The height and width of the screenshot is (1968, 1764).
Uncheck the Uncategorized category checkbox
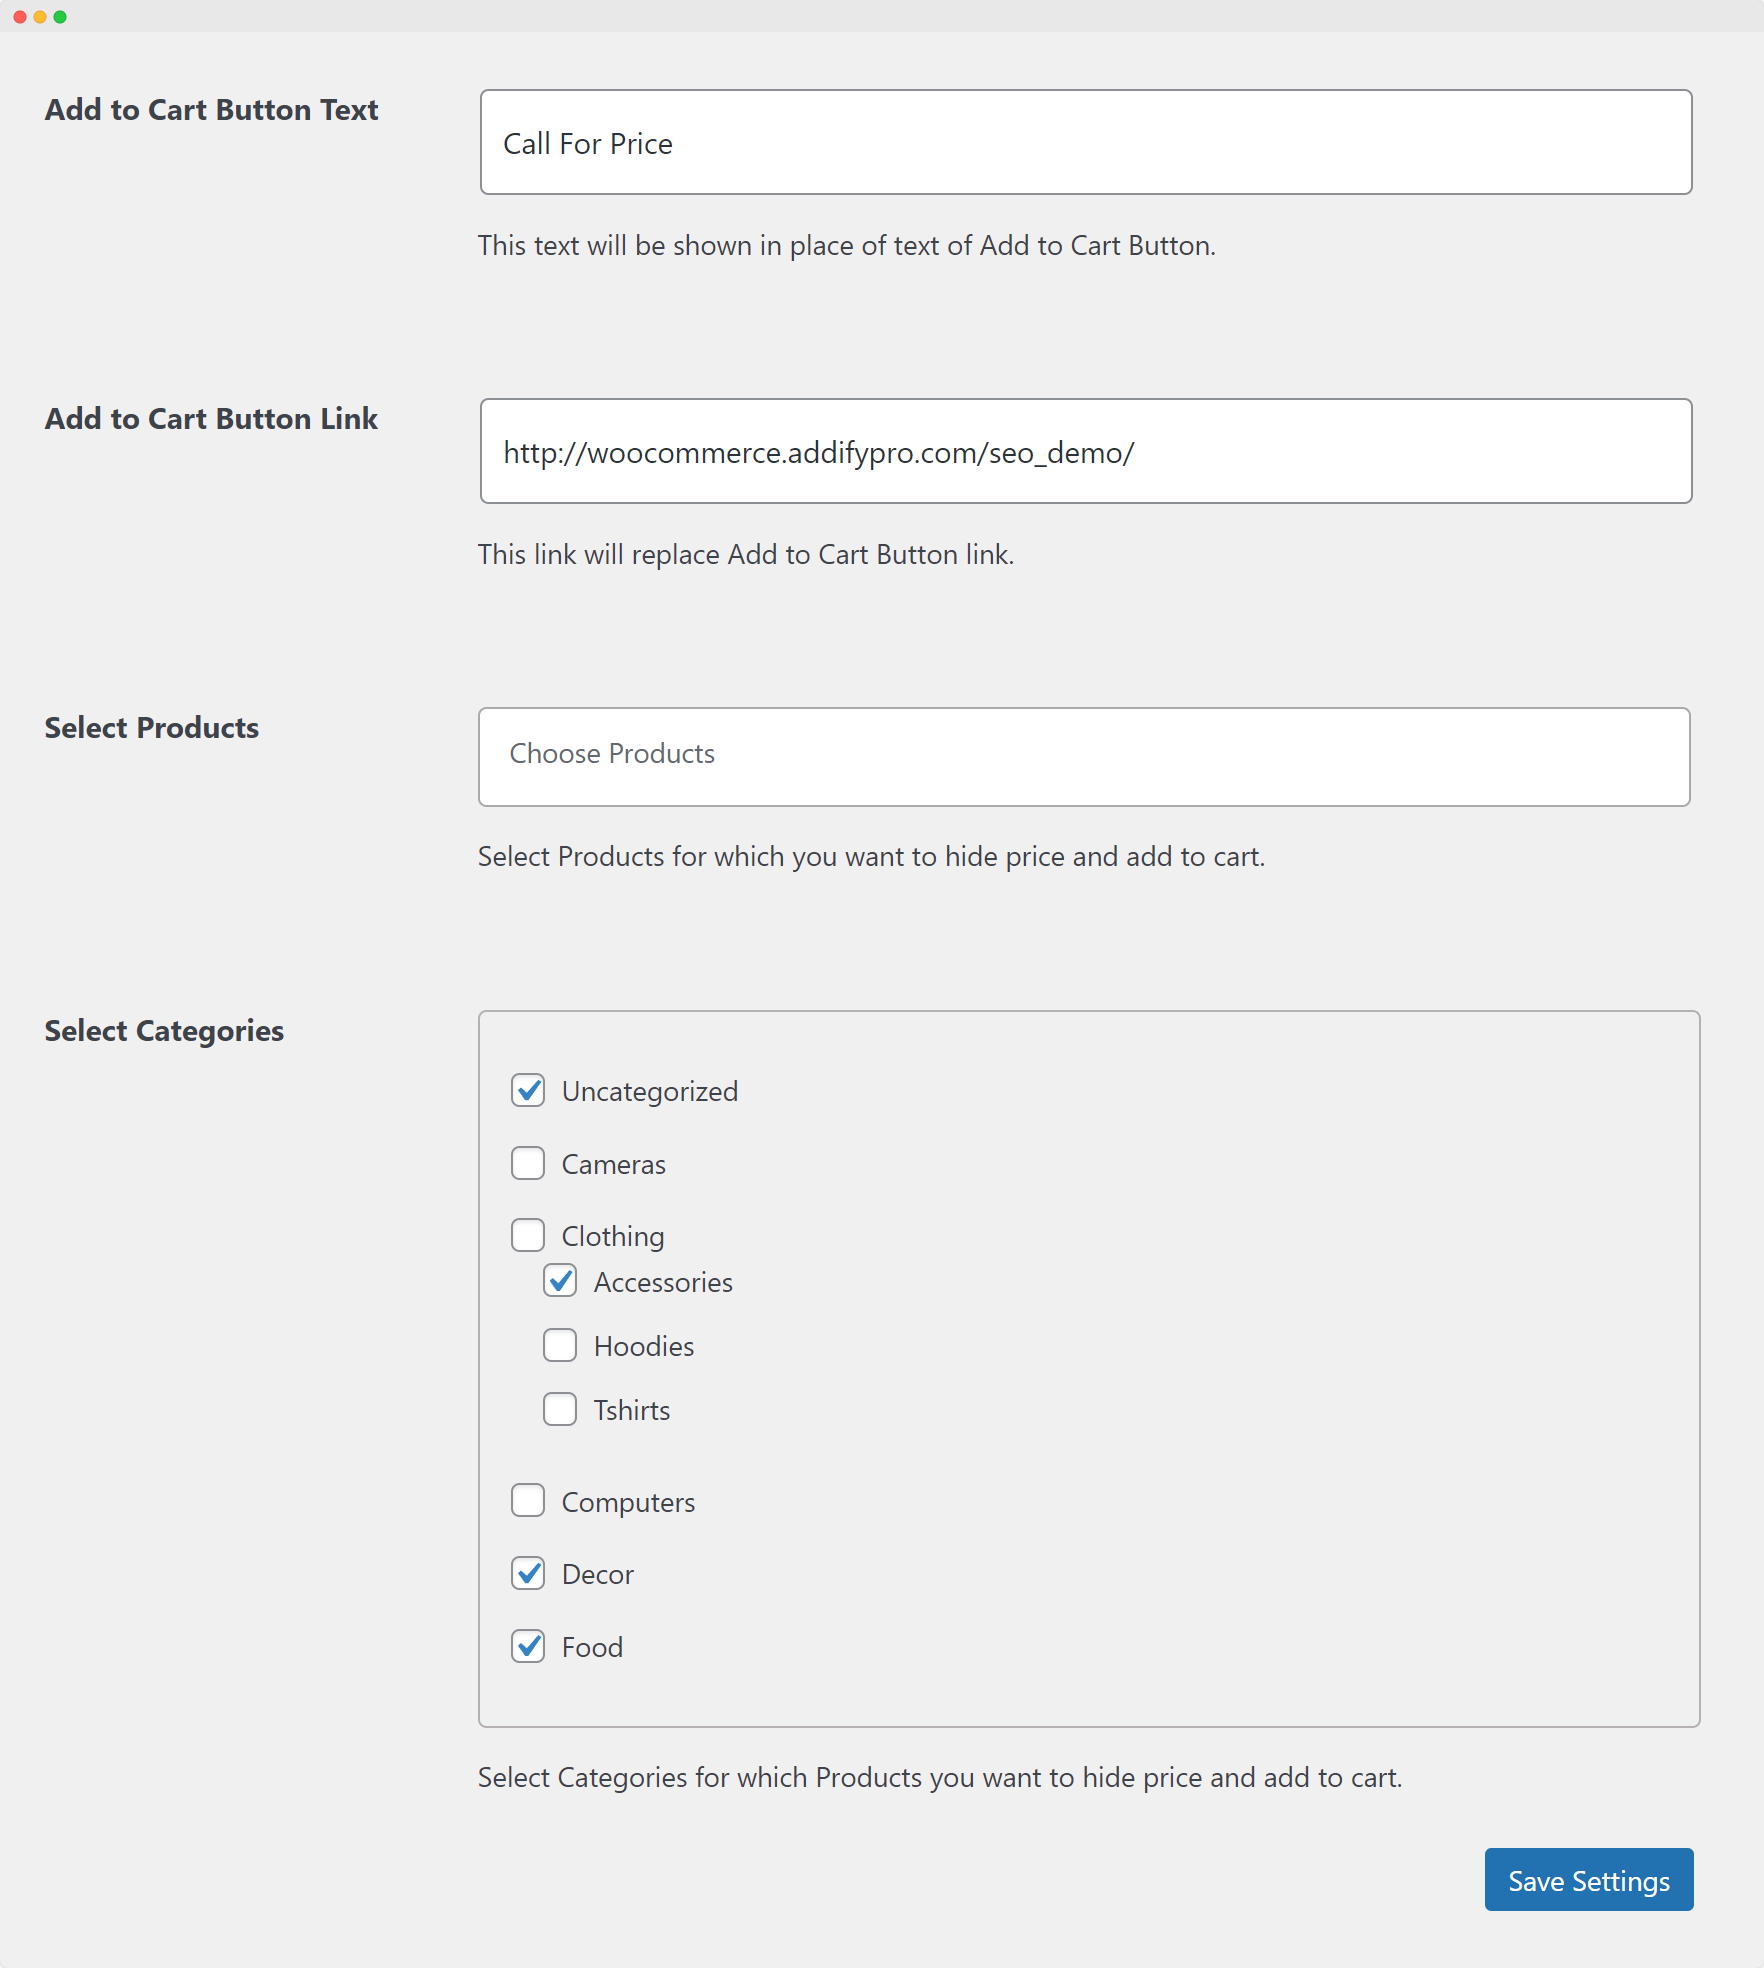point(528,1090)
